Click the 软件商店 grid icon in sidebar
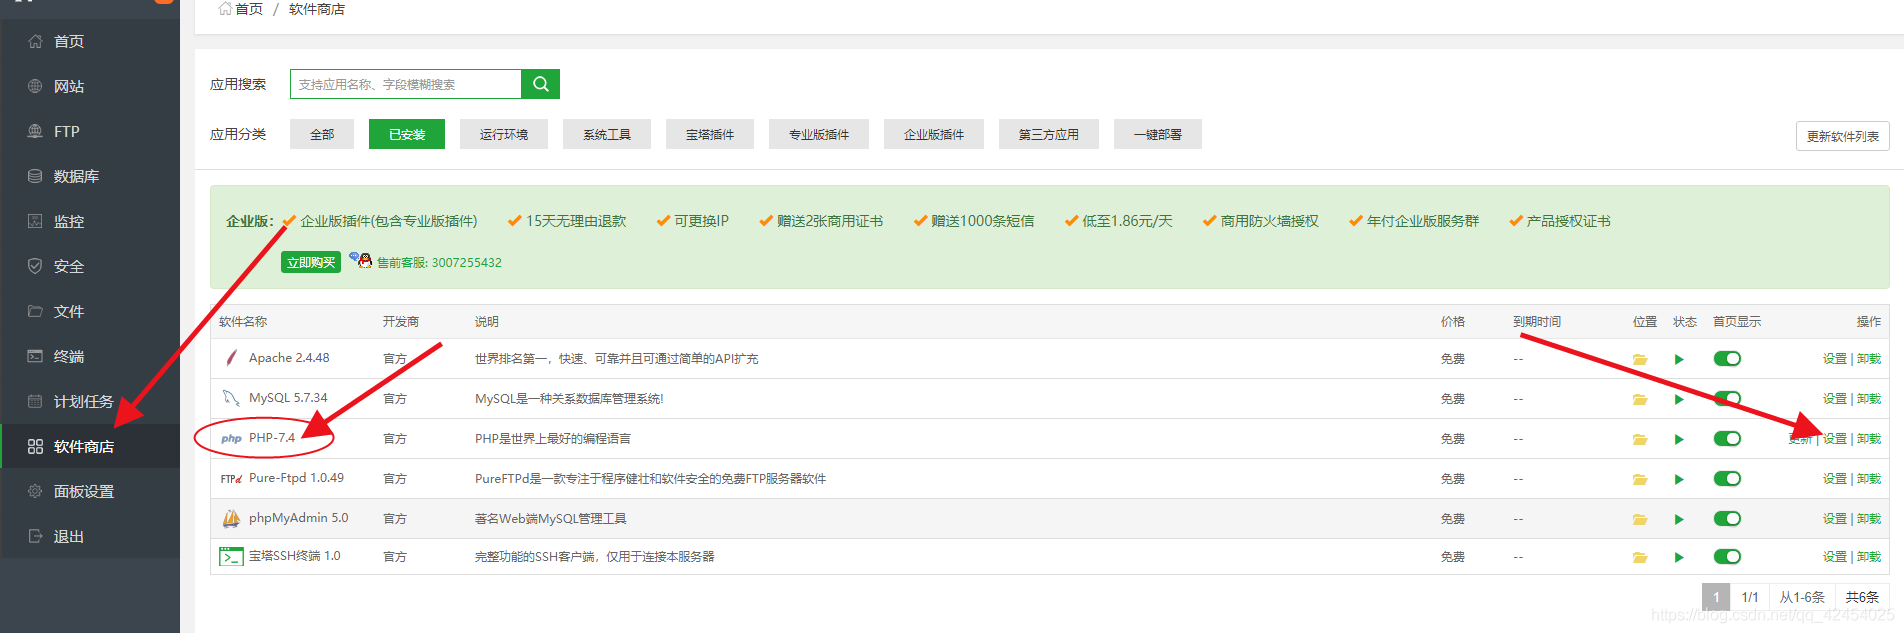This screenshot has height=633, width=1904. tap(35, 446)
